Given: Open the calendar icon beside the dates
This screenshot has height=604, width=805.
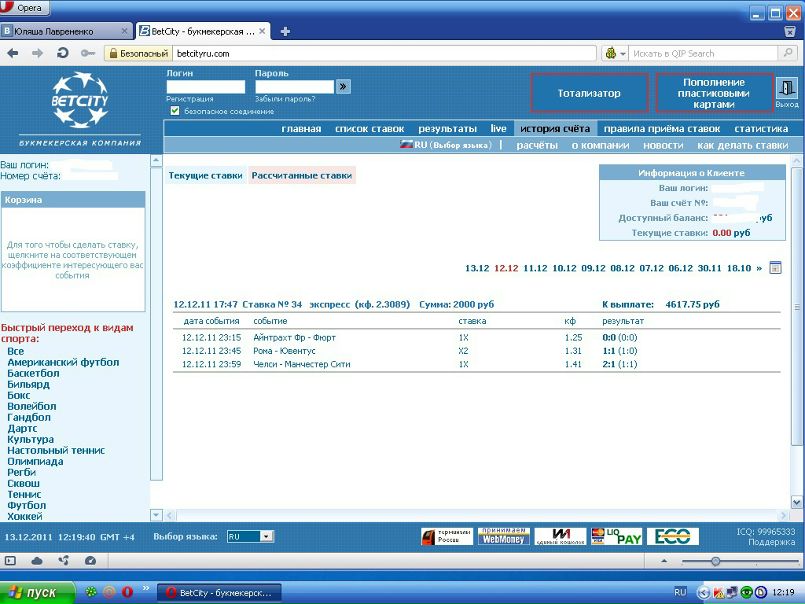Looking at the screenshot, I should tap(775, 268).
